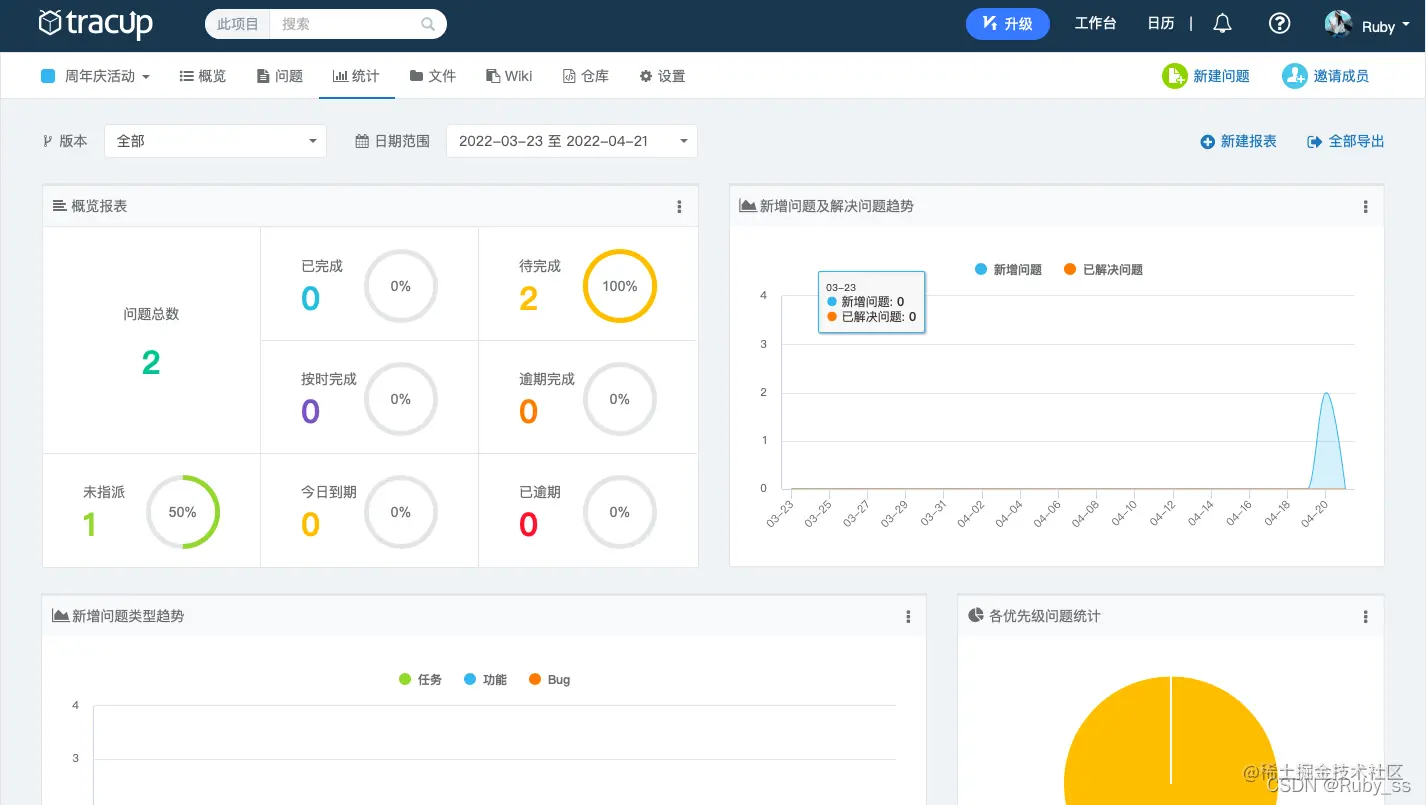Open the date range dropdown

[572, 141]
